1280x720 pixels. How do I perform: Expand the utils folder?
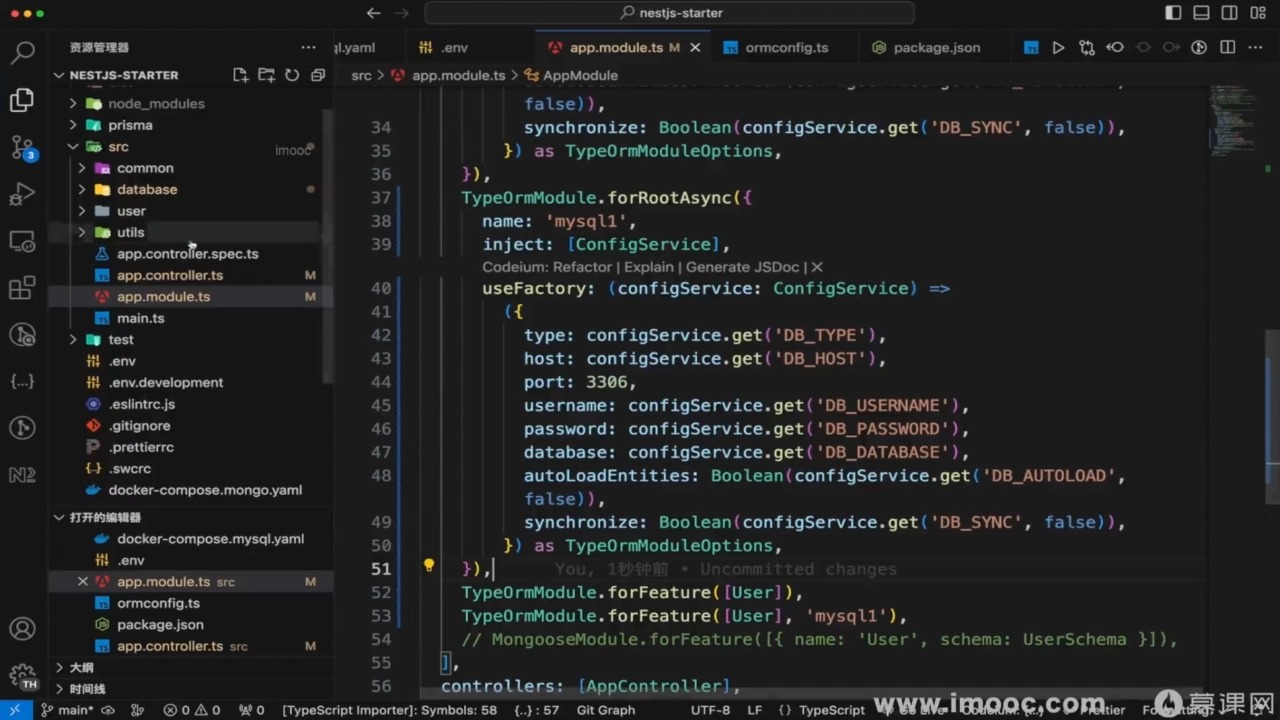[82, 232]
